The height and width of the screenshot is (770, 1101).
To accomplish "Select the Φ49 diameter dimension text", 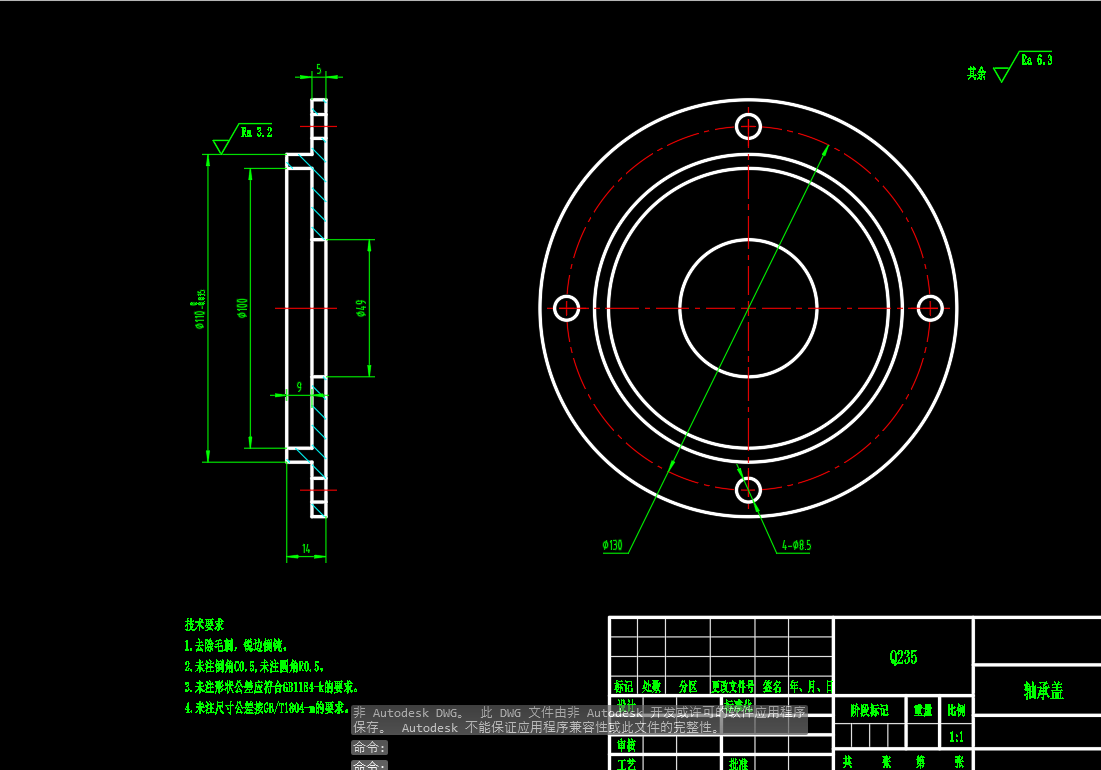I will point(361,308).
